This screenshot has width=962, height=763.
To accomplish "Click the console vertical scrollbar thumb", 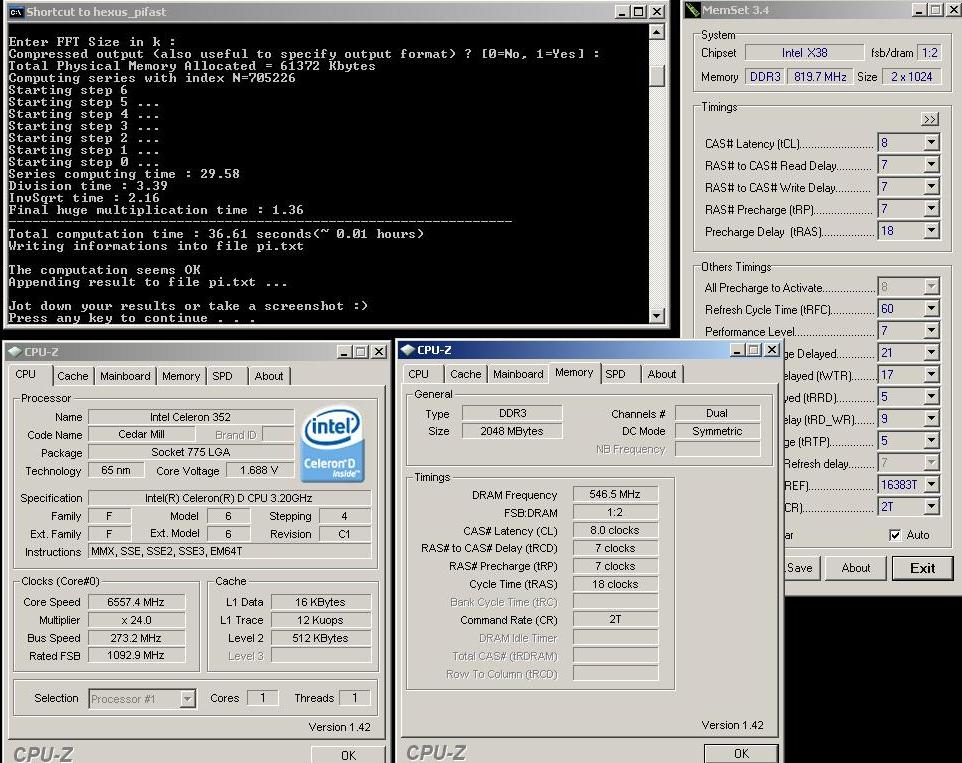I will point(657,75).
